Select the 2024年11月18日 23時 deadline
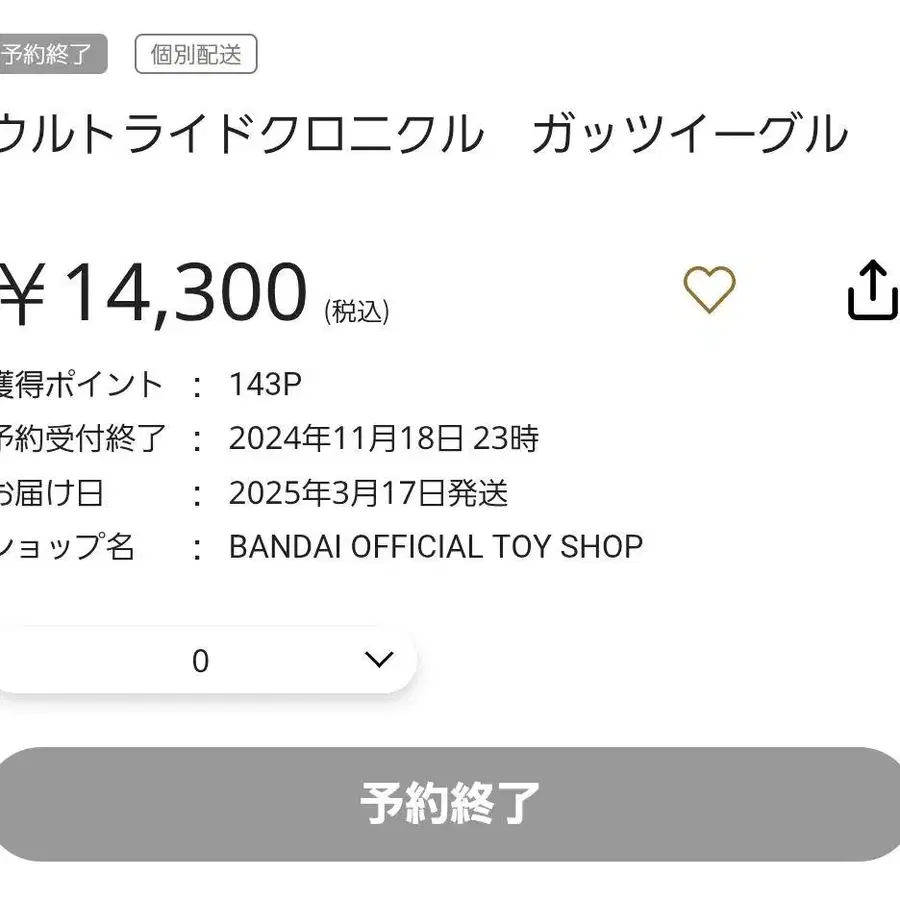The height and width of the screenshot is (900, 900). (x=383, y=439)
